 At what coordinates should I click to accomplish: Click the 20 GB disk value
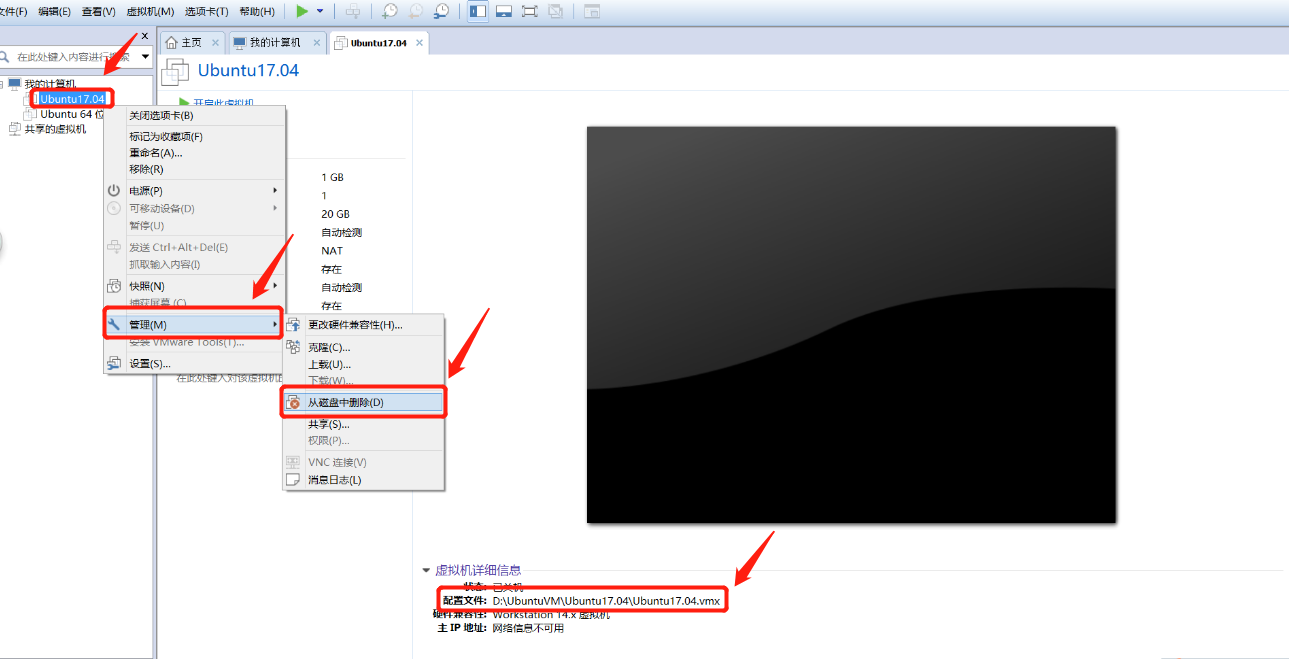pyautogui.click(x=335, y=214)
